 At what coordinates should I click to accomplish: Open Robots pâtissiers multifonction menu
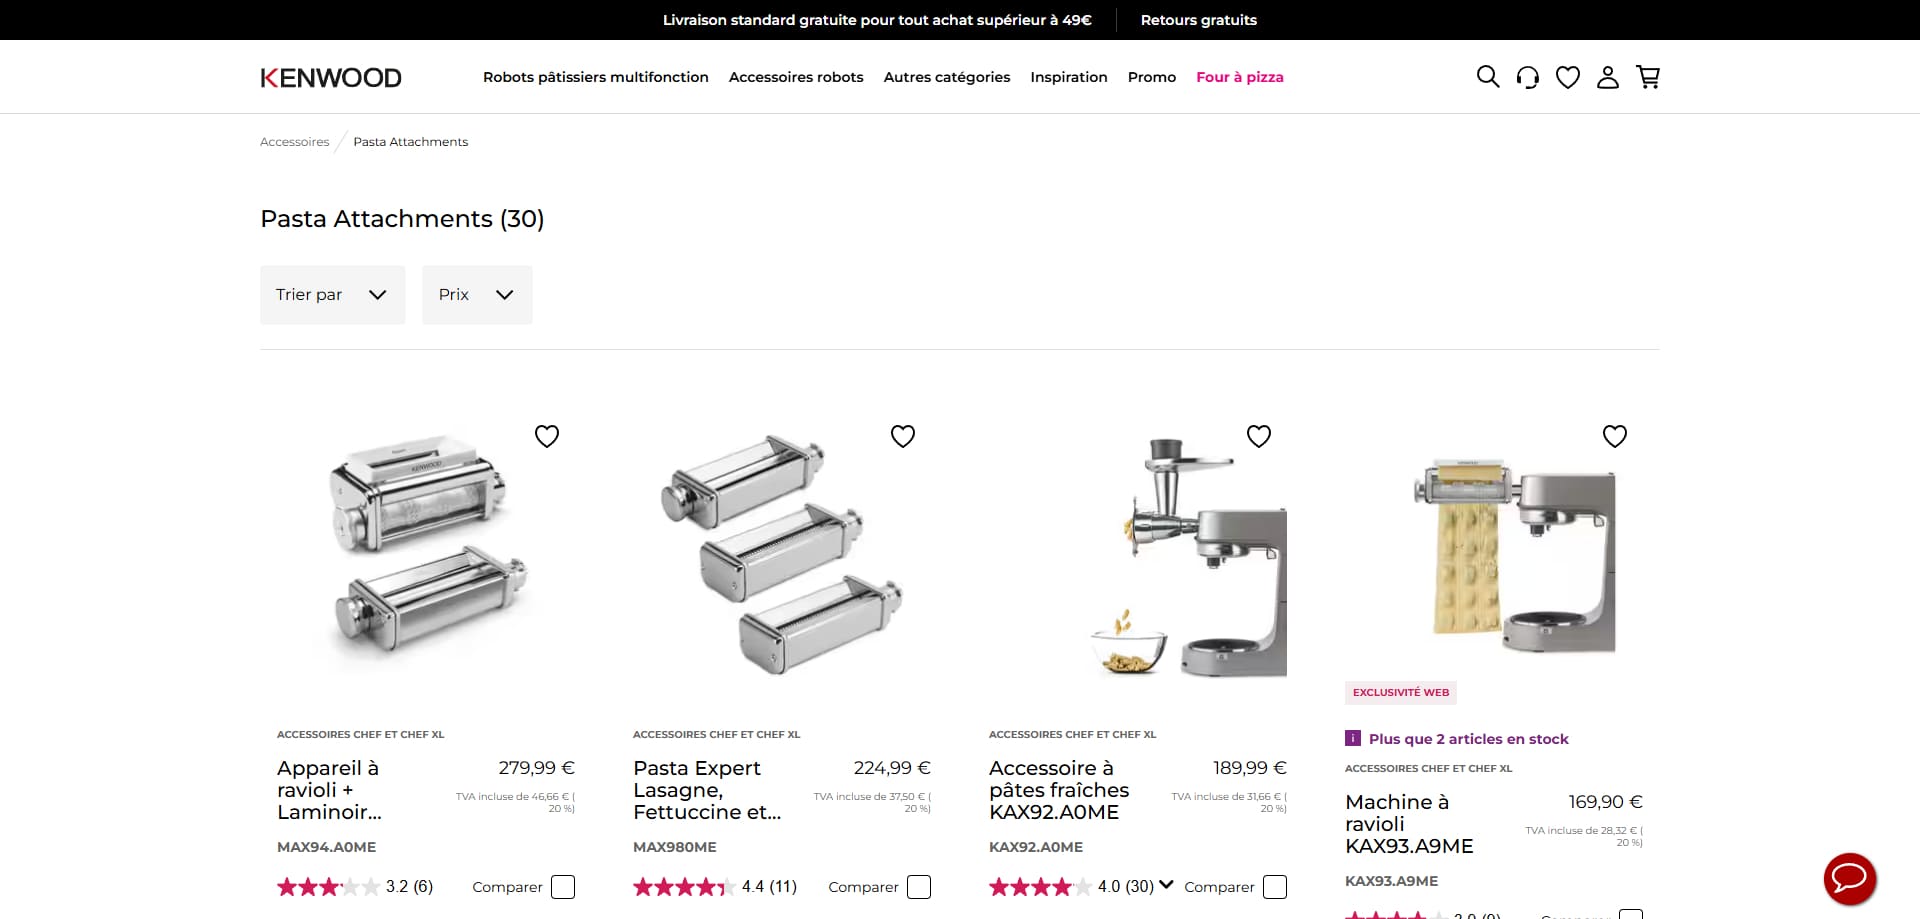tap(596, 77)
